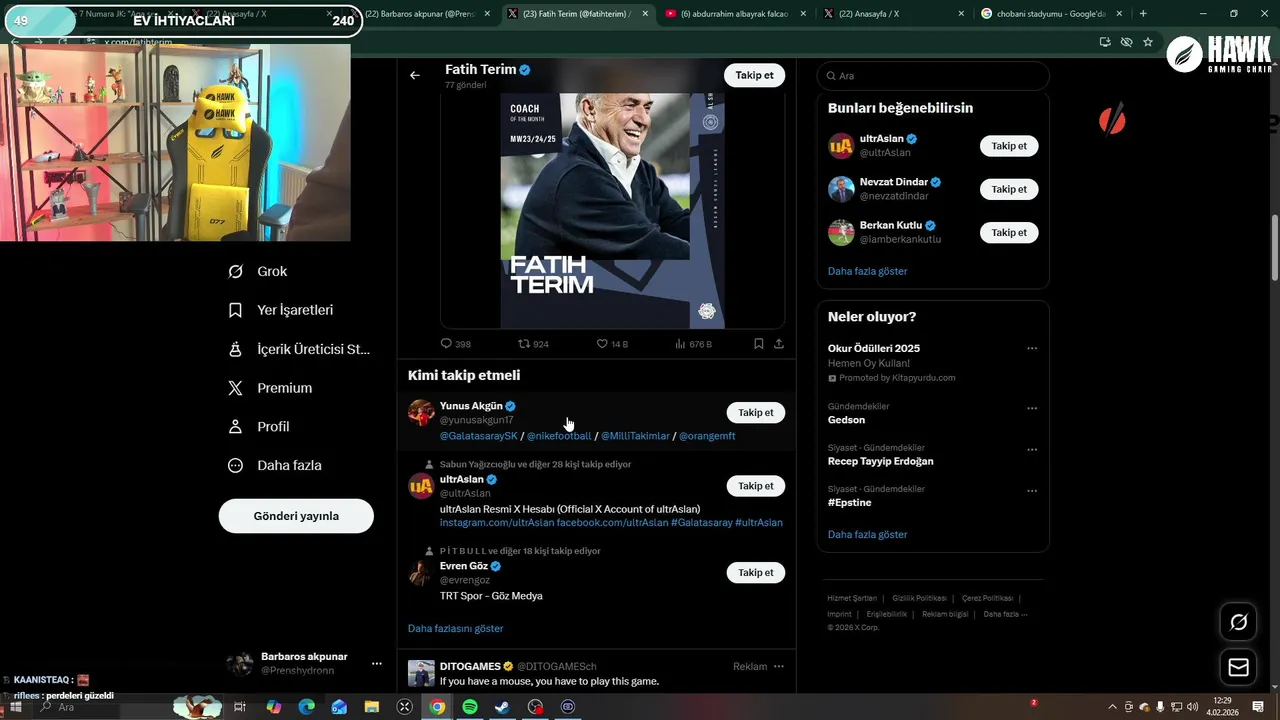Image resolution: width=1280 pixels, height=720 pixels.
Task: Click Daha fazla göster under Bunları beğenebilirsin
Action: click(x=867, y=271)
